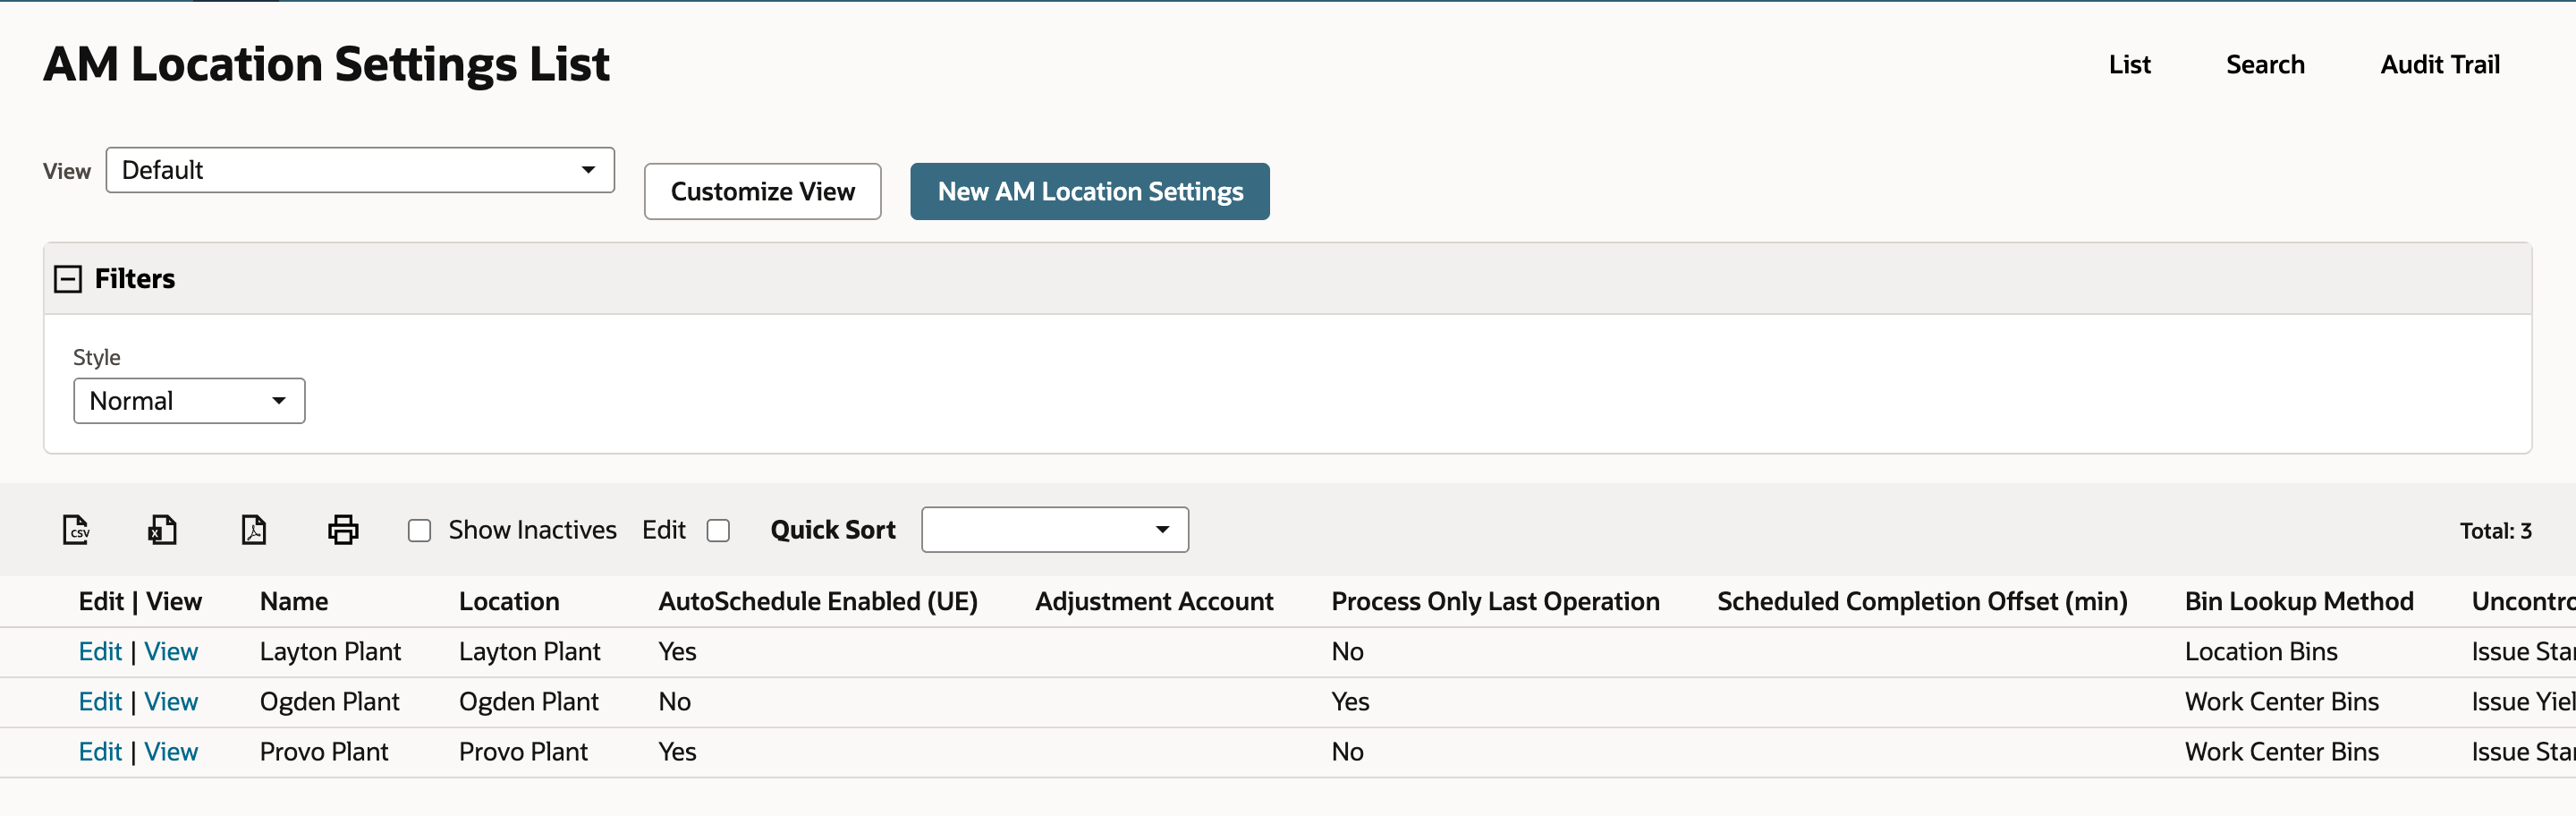The image size is (2576, 816).
Task: Export list to CSV file icon
Action: tap(76, 529)
